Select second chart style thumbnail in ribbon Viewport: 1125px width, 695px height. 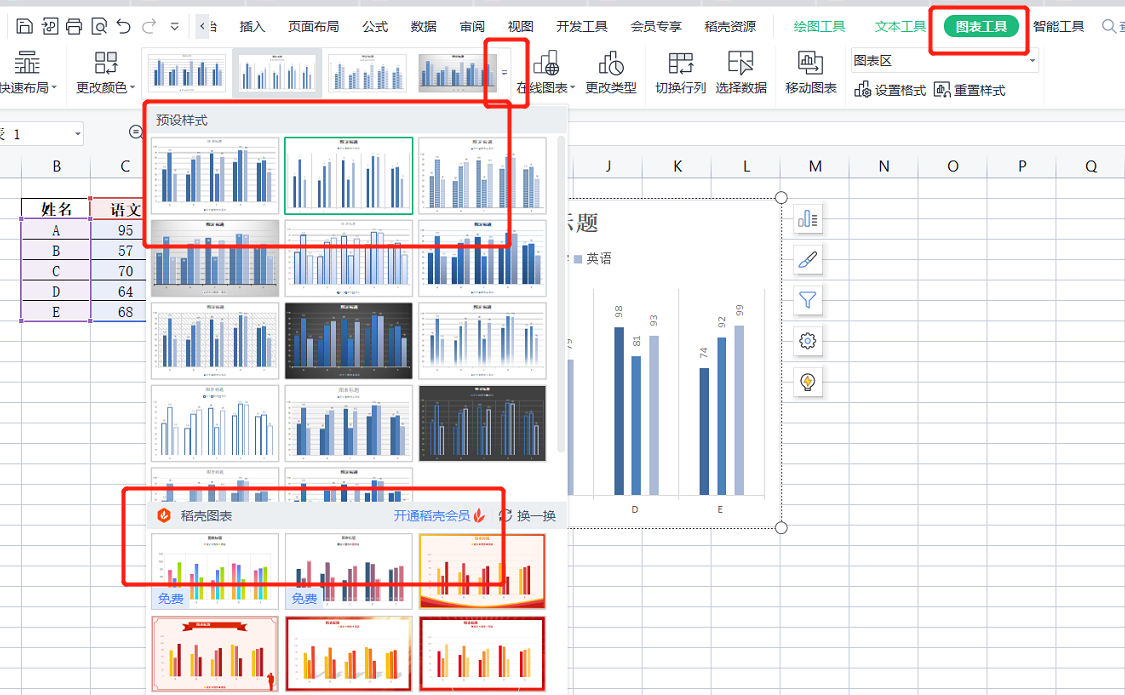277,72
